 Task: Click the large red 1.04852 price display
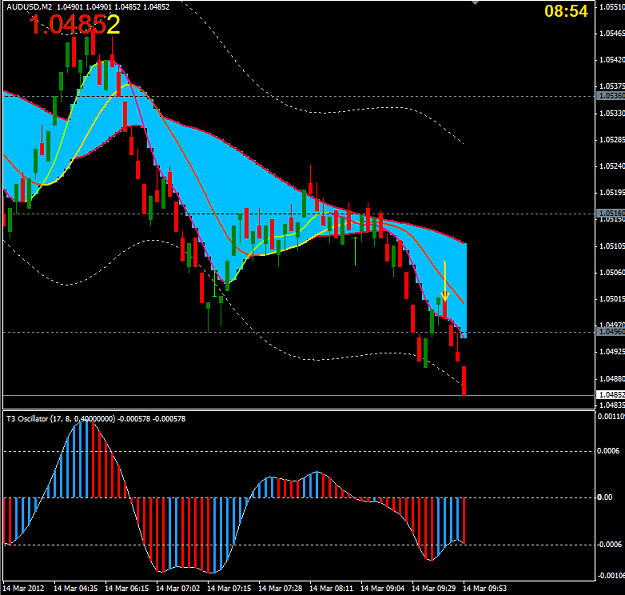(x=75, y=24)
